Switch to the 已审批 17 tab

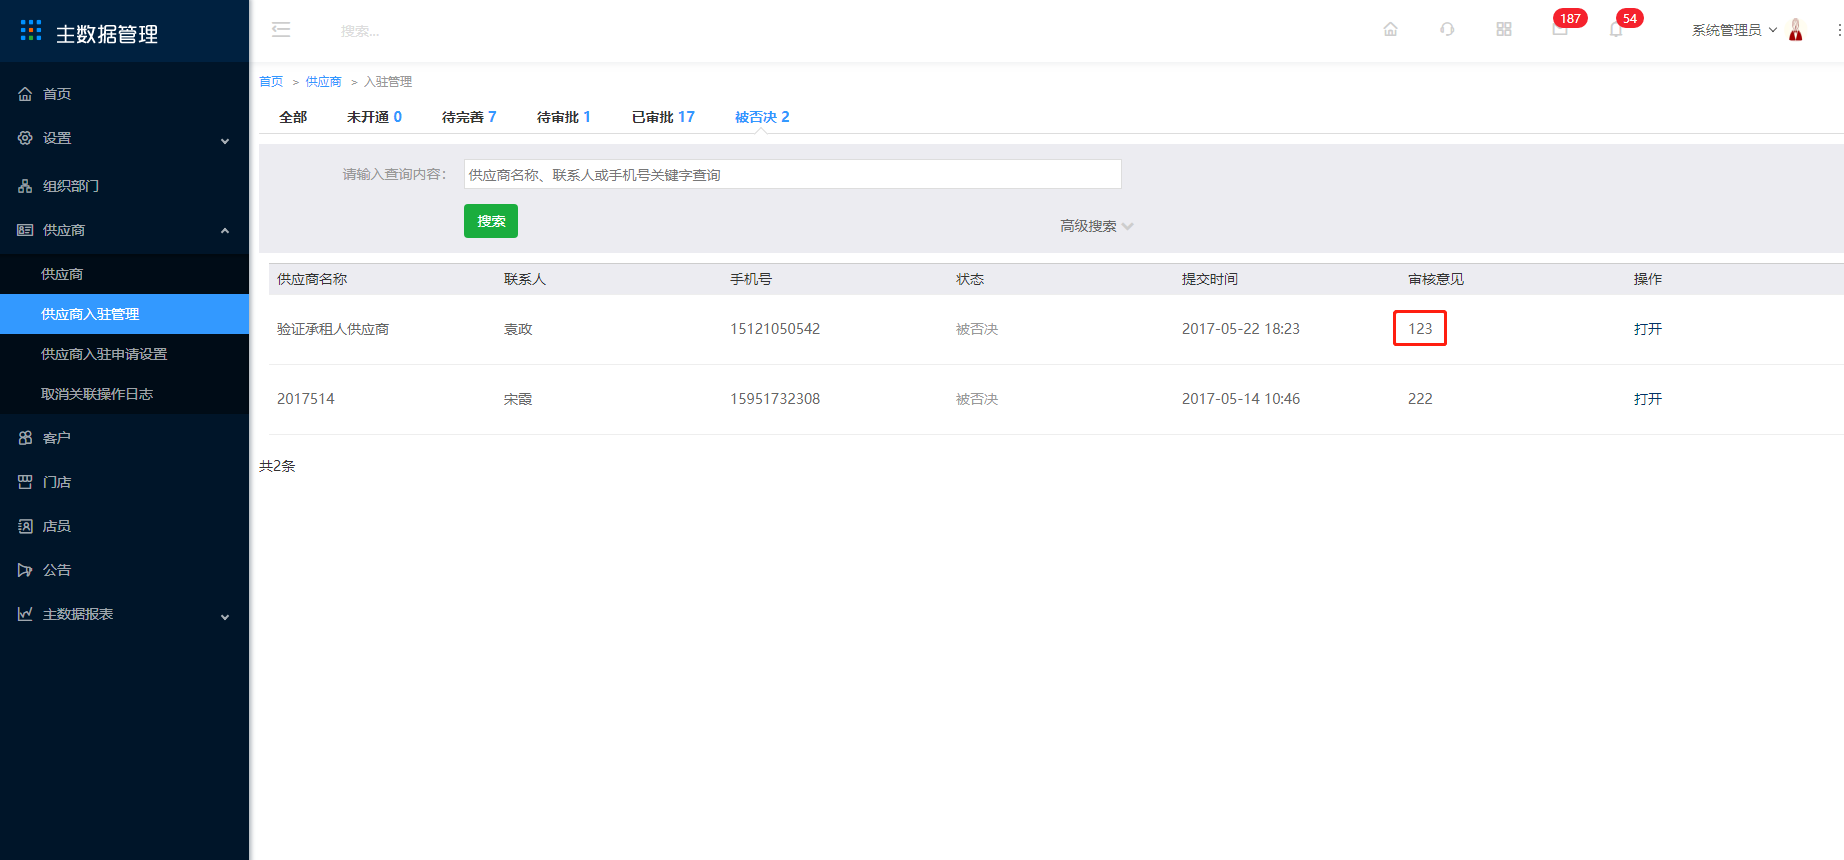click(663, 117)
